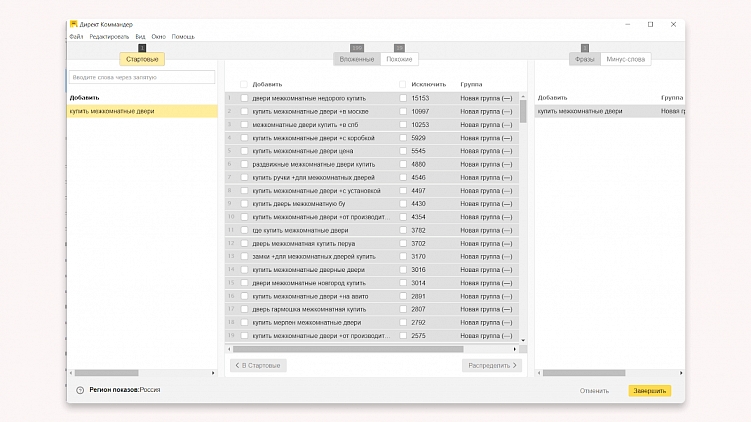Click the left arrow of the left panel scrollbar

click(x=71, y=373)
